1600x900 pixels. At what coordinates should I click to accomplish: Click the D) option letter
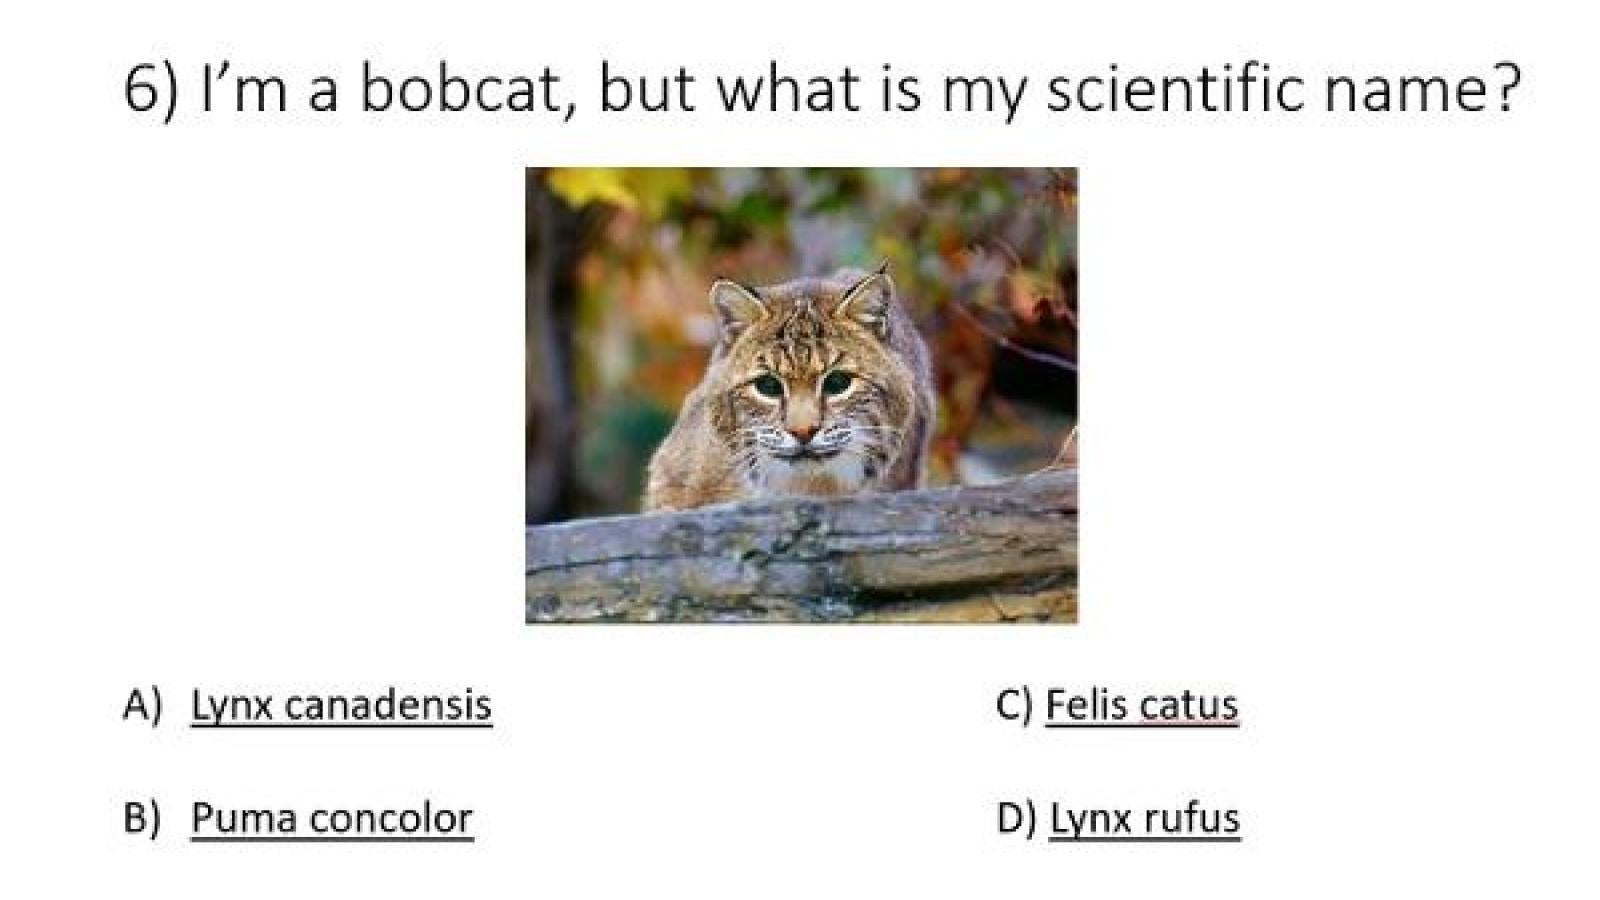pyautogui.click(x=1016, y=818)
